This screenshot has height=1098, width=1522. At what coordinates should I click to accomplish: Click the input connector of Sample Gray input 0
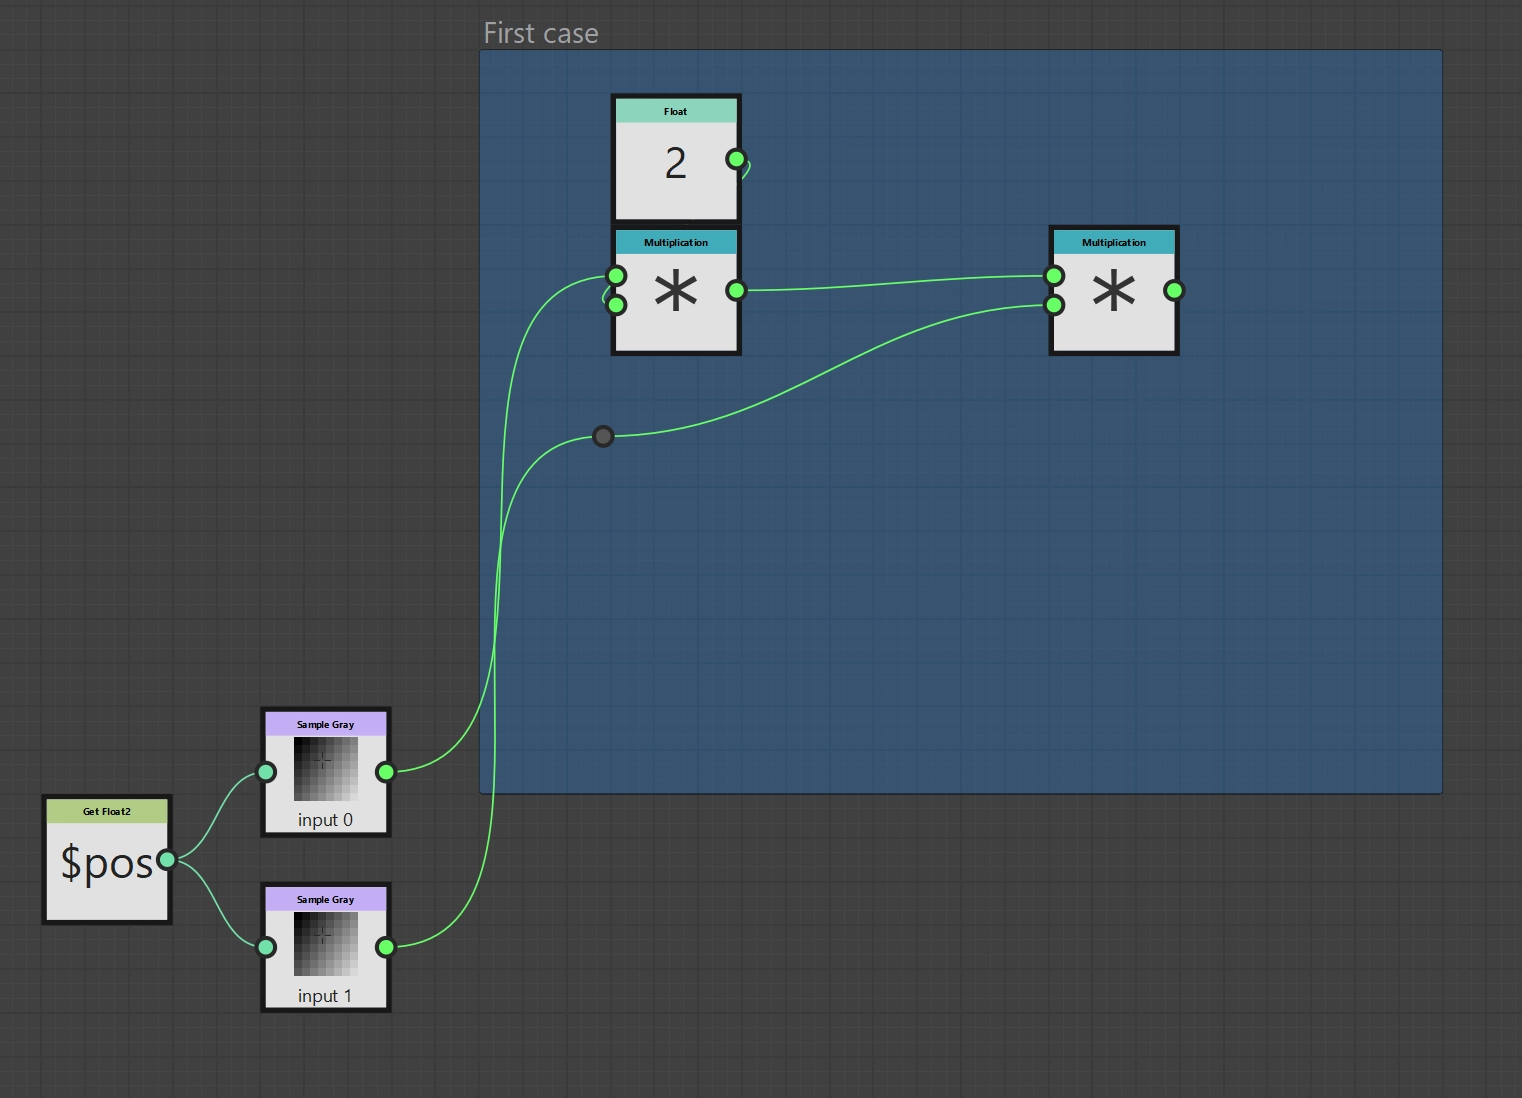pyautogui.click(x=266, y=772)
